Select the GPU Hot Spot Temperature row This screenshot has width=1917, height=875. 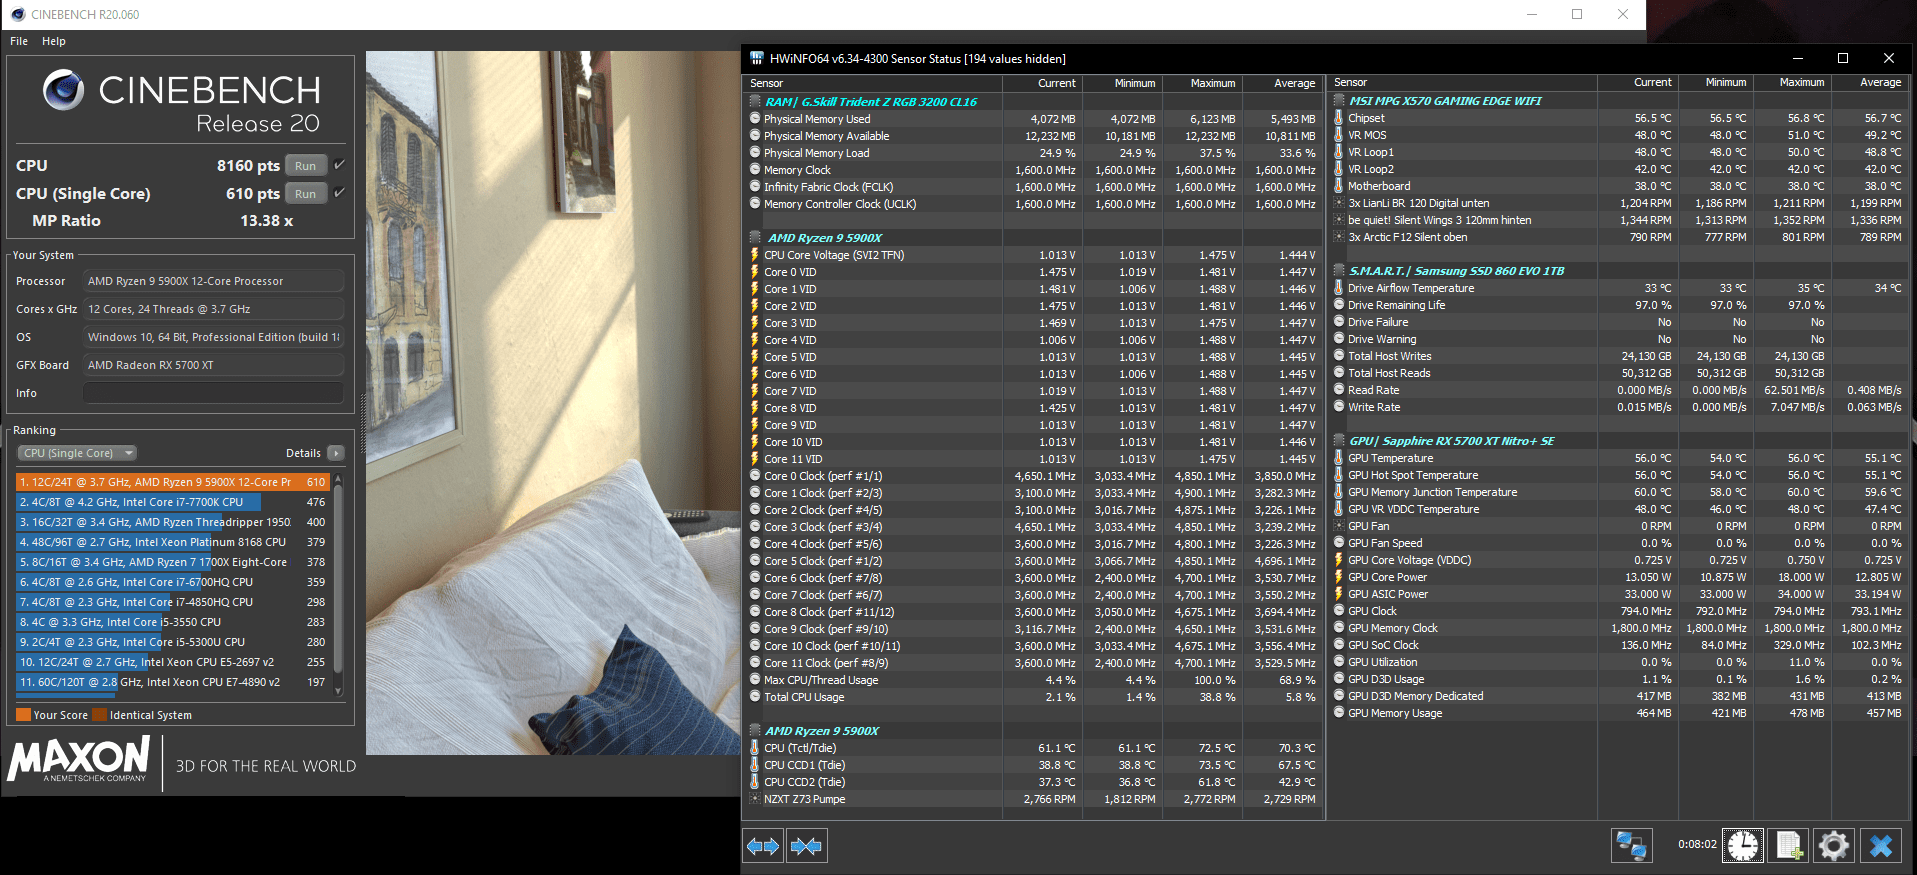click(1618, 475)
